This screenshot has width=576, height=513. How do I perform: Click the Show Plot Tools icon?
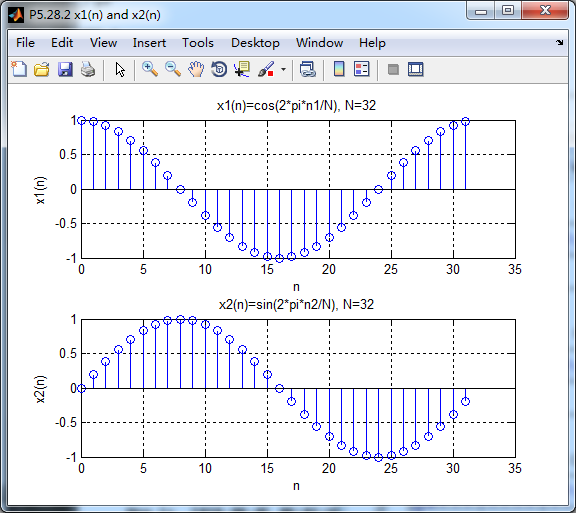point(415,69)
